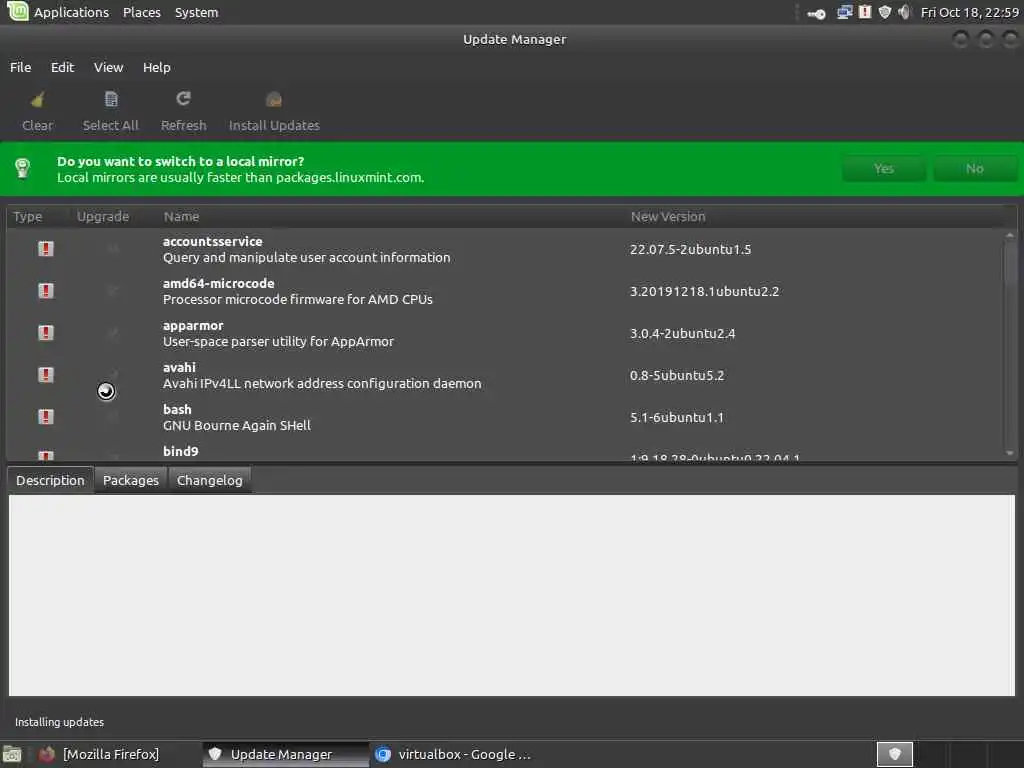Viewport: 1024px width, 768px height.
Task: Click the lightbulb icon in mirror banner
Action: [x=23, y=168]
